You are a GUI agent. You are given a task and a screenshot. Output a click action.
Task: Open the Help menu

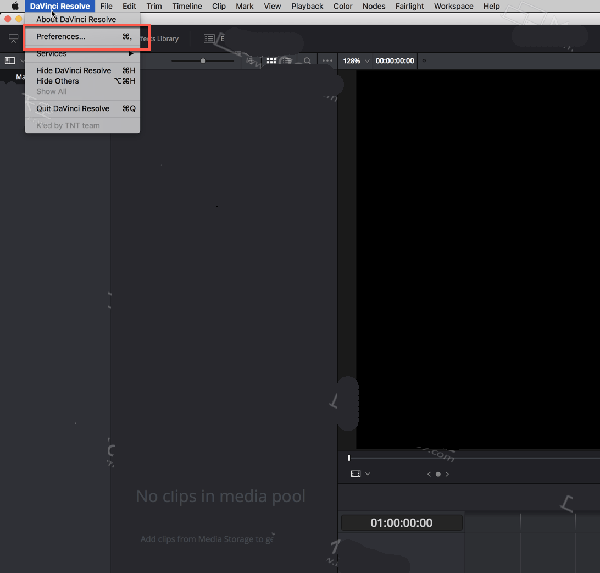pos(491,6)
